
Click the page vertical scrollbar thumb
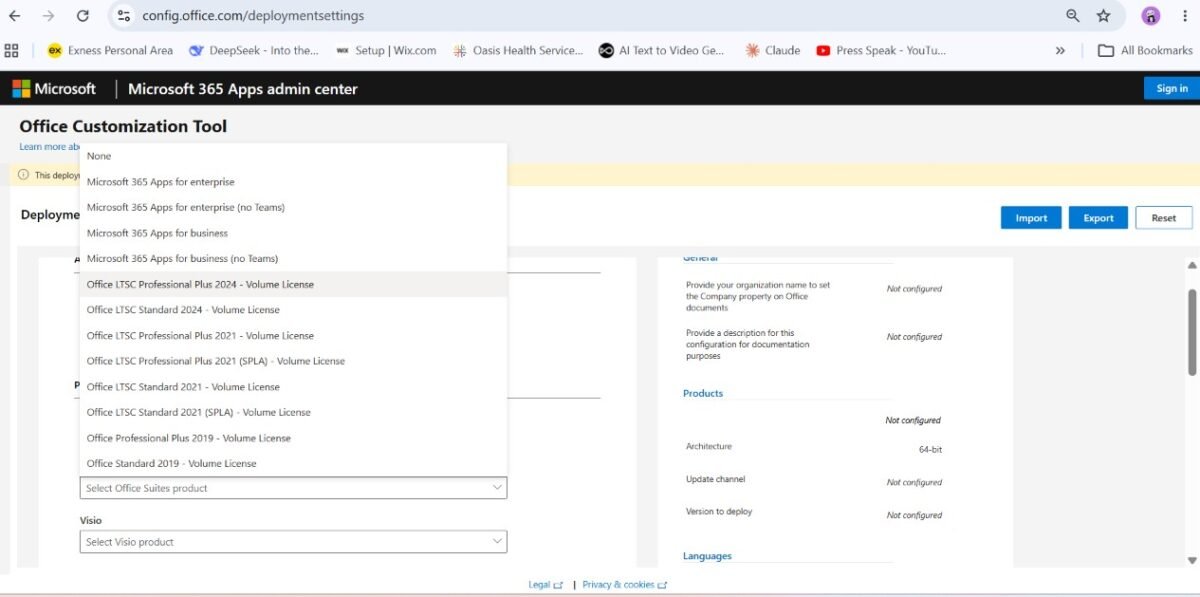click(1192, 332)
